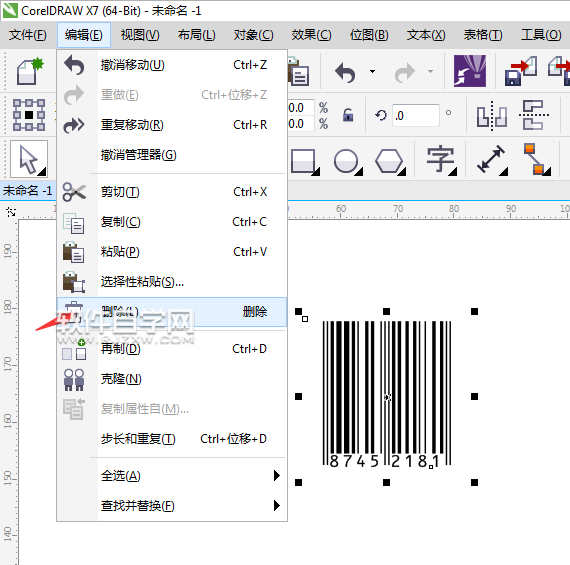Choose 粘贴(P) menu entry
570x565 pixels.
pyautogui.click(x=172, y=252)
